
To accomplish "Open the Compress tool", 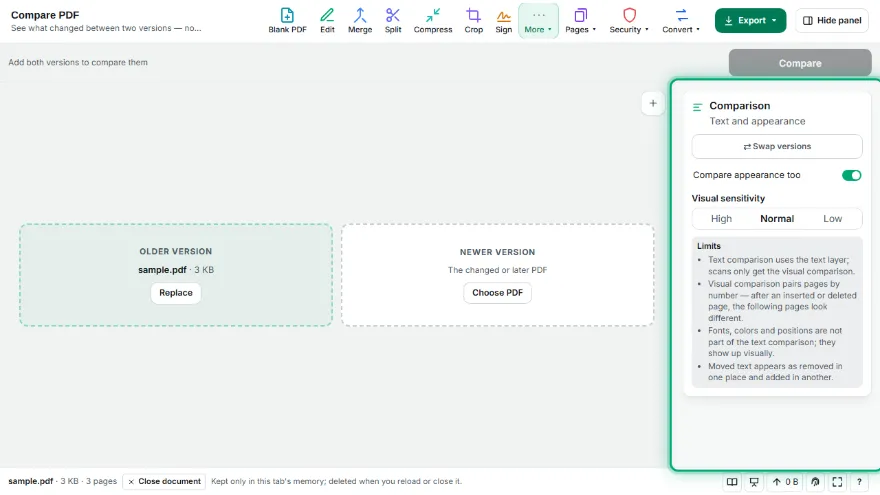I will (433, 21).
